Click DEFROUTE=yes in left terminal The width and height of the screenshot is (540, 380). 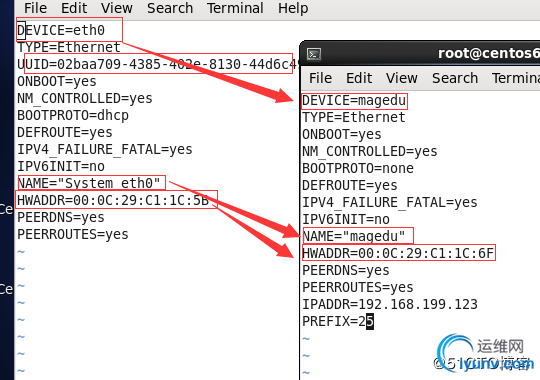point(65,132)
